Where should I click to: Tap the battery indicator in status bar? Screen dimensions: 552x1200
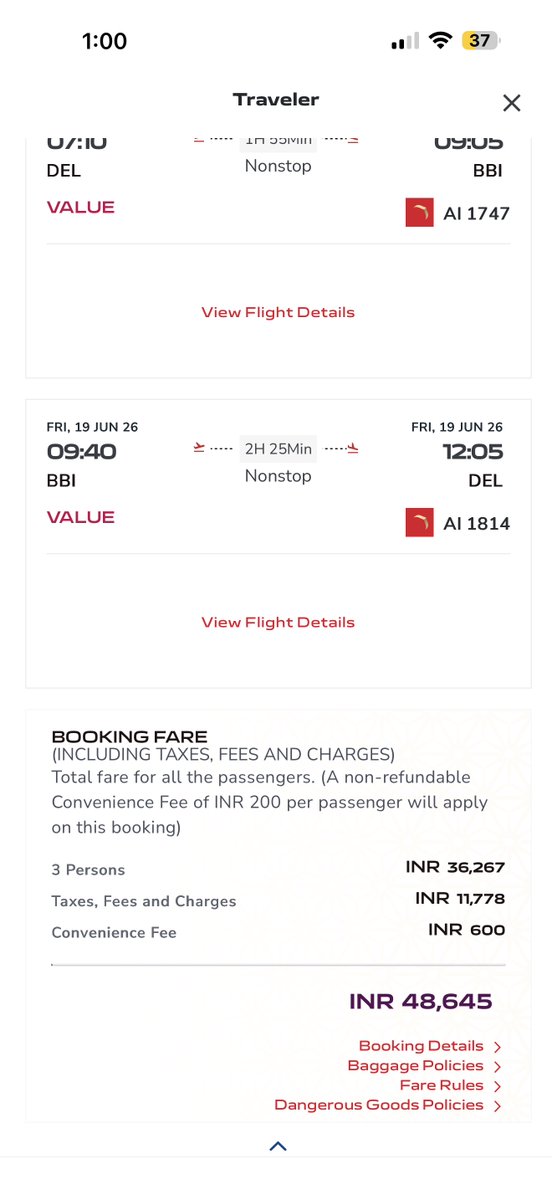coord(481,41)
